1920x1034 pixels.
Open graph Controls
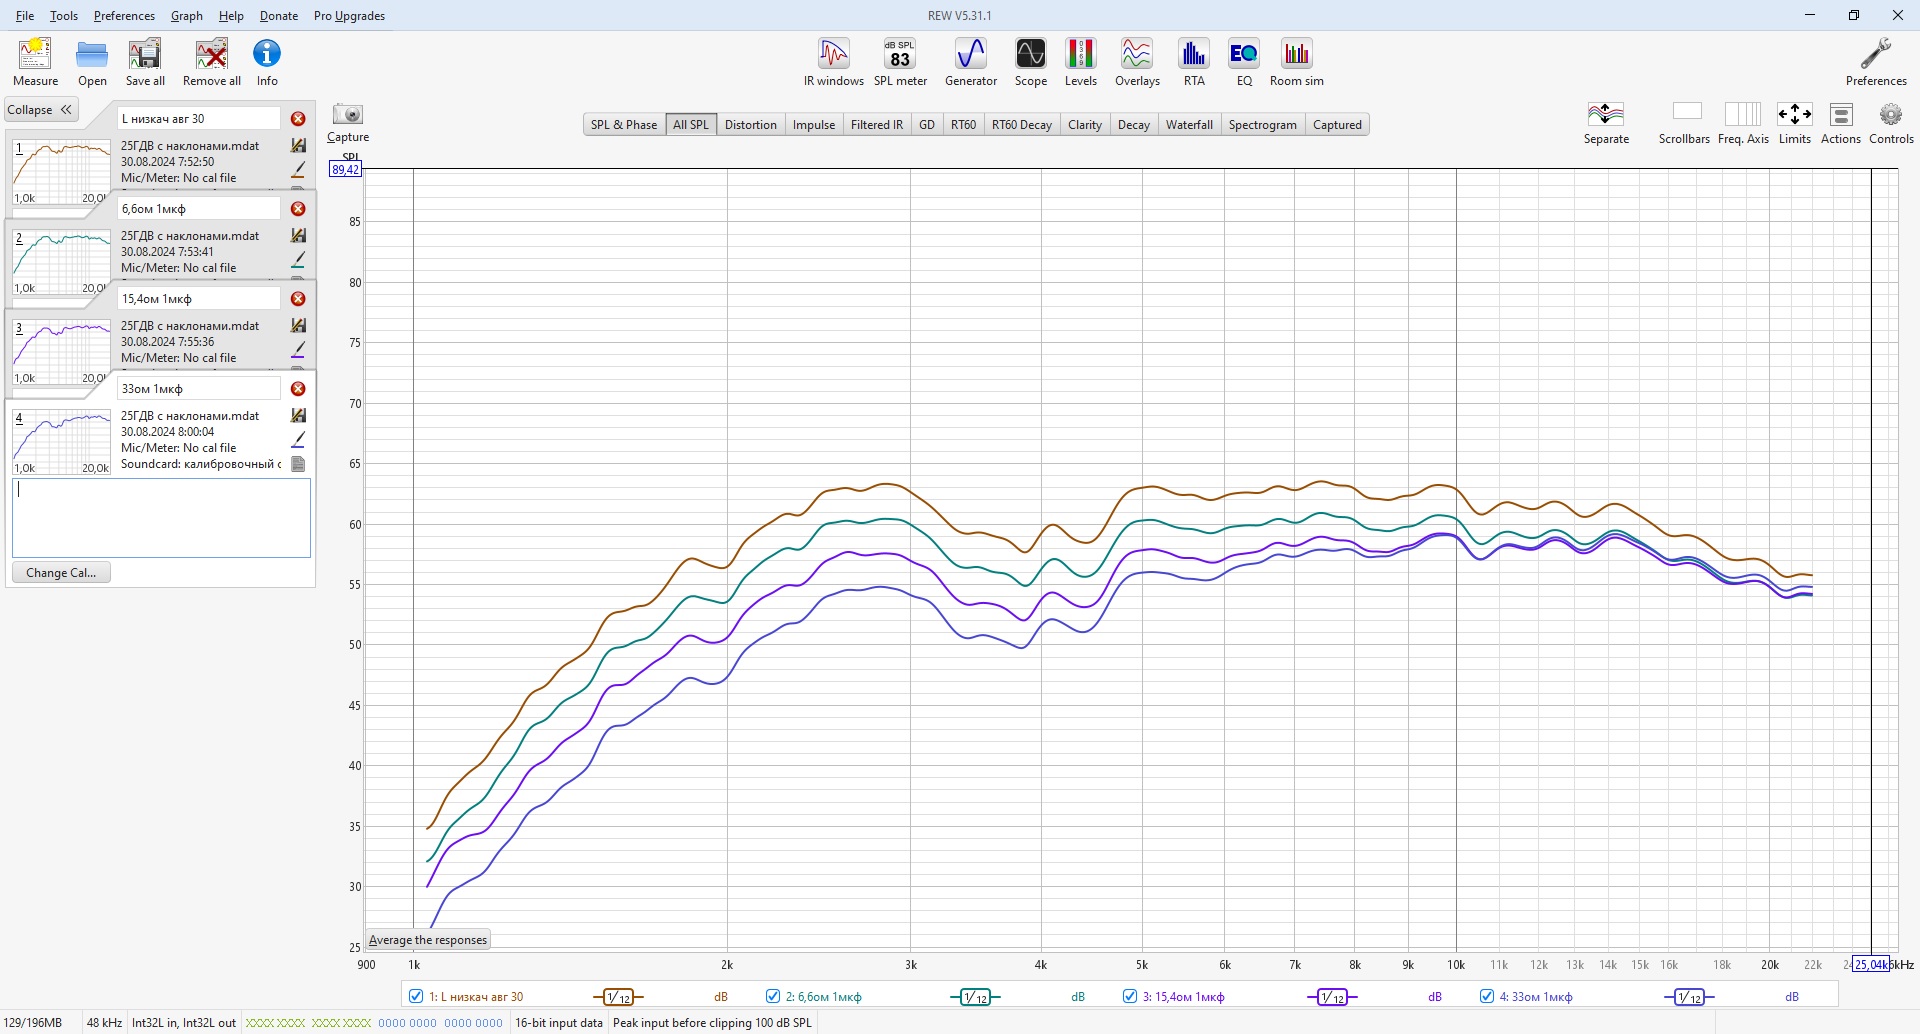[1891, 123]
